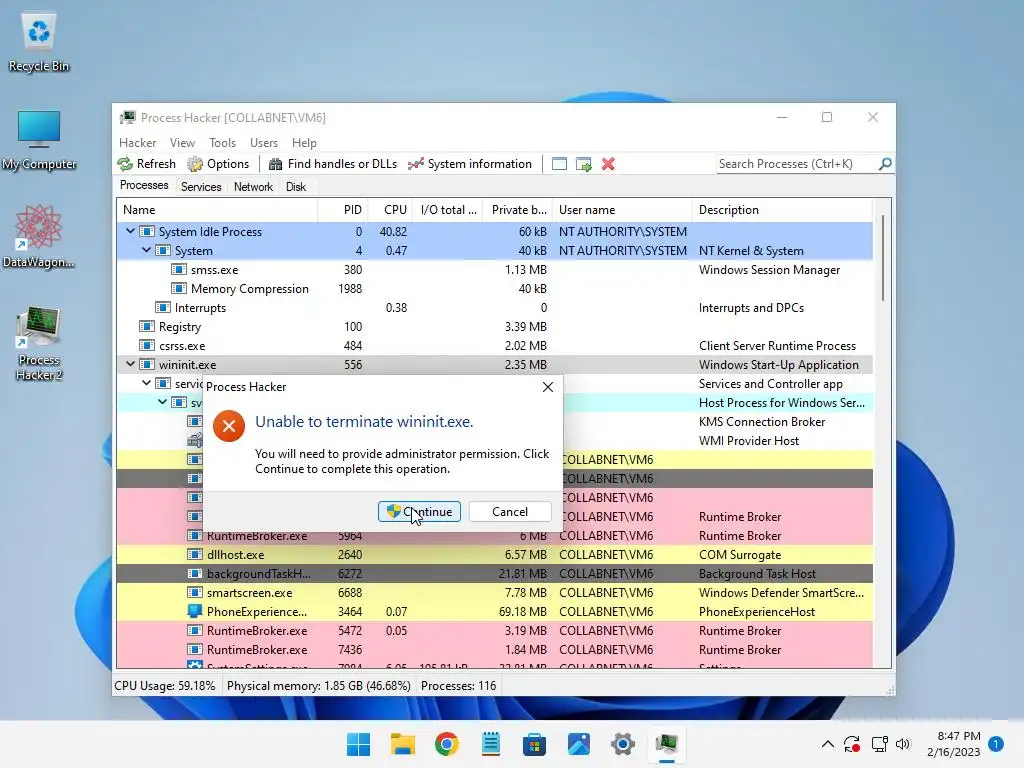1024x768 pixels.
Task: Select the Registry process row
Action: (x=494, y=327)
